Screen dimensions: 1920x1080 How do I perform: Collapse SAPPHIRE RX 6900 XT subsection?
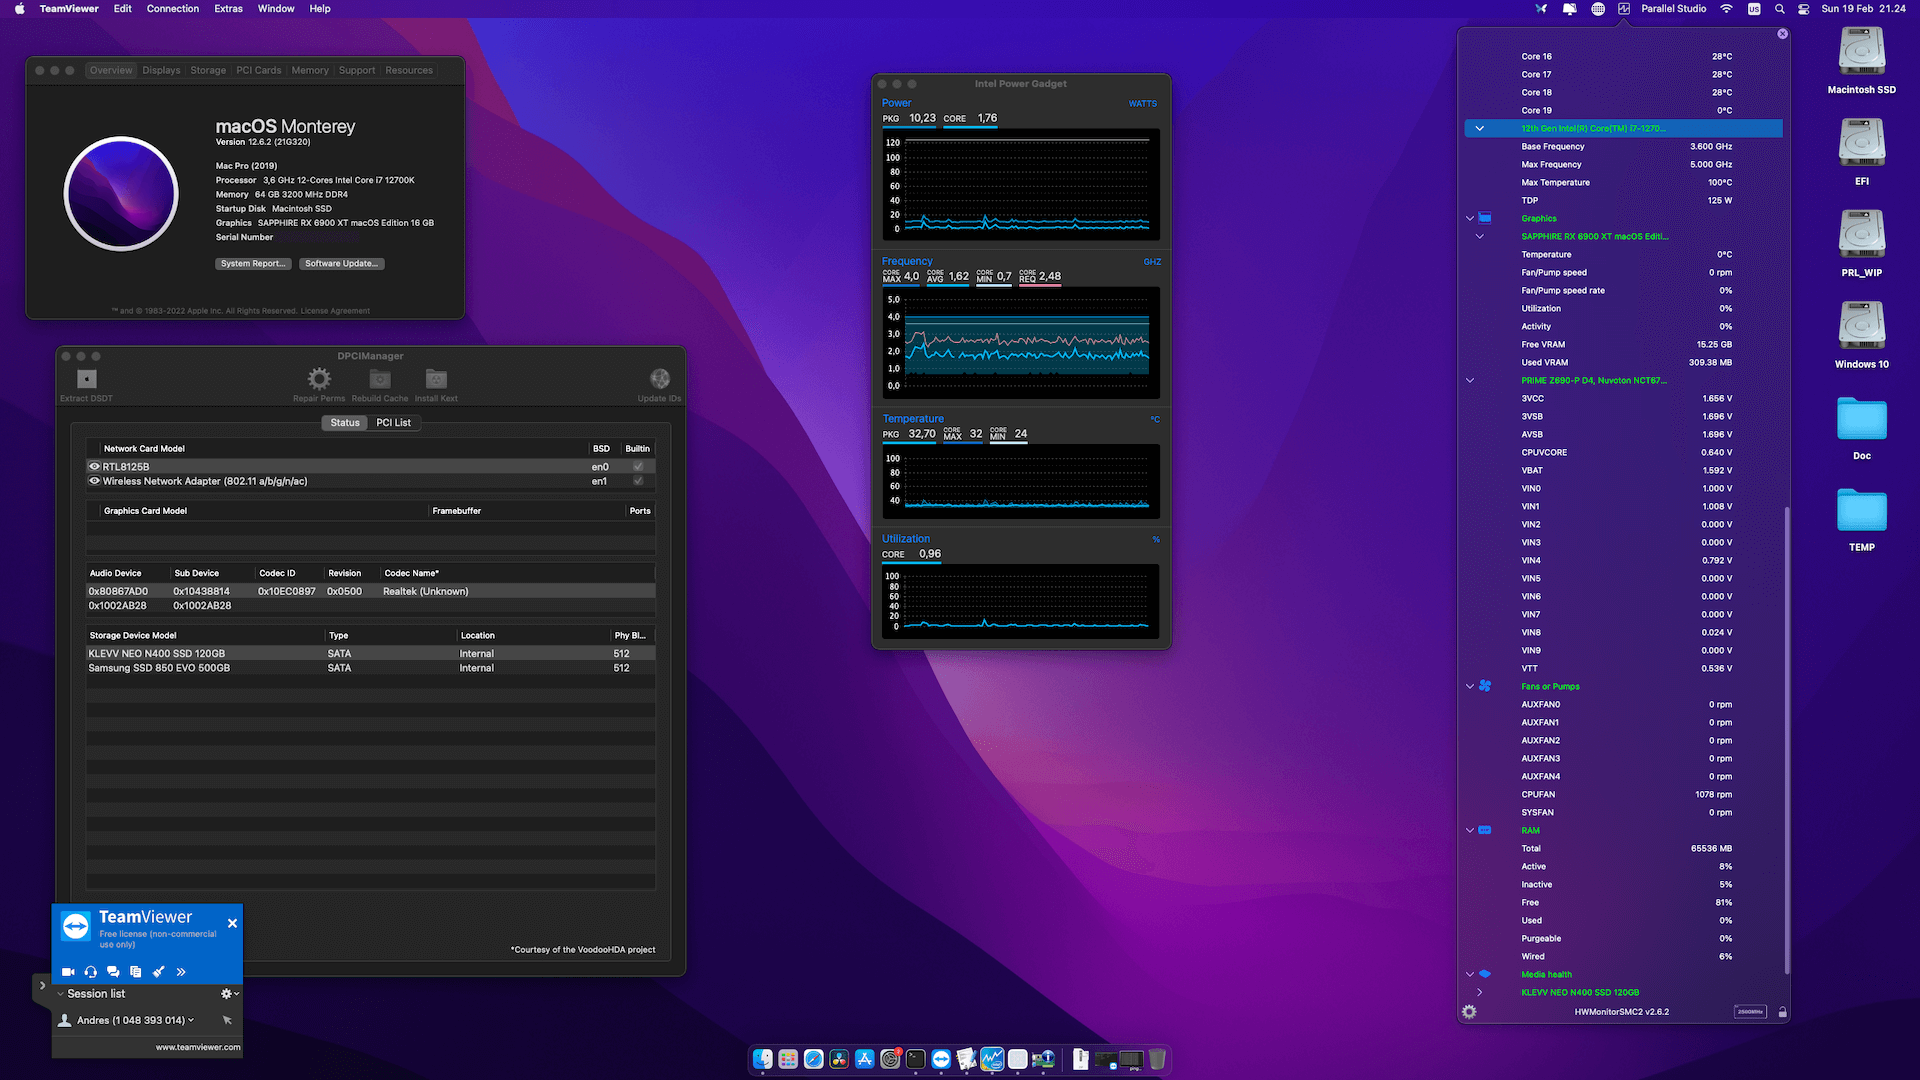[1480, 237]
